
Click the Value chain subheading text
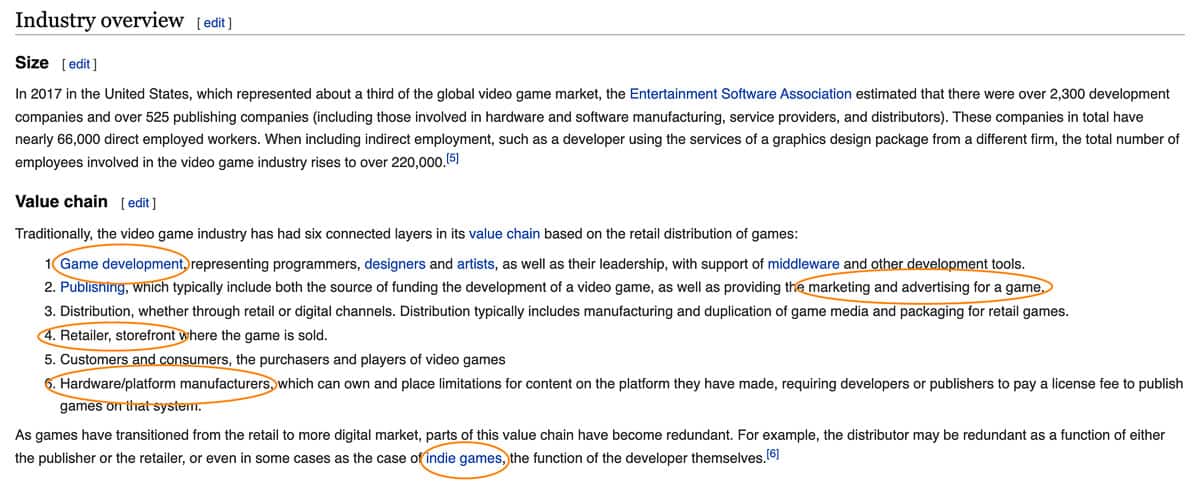click(x=62, y=202)
